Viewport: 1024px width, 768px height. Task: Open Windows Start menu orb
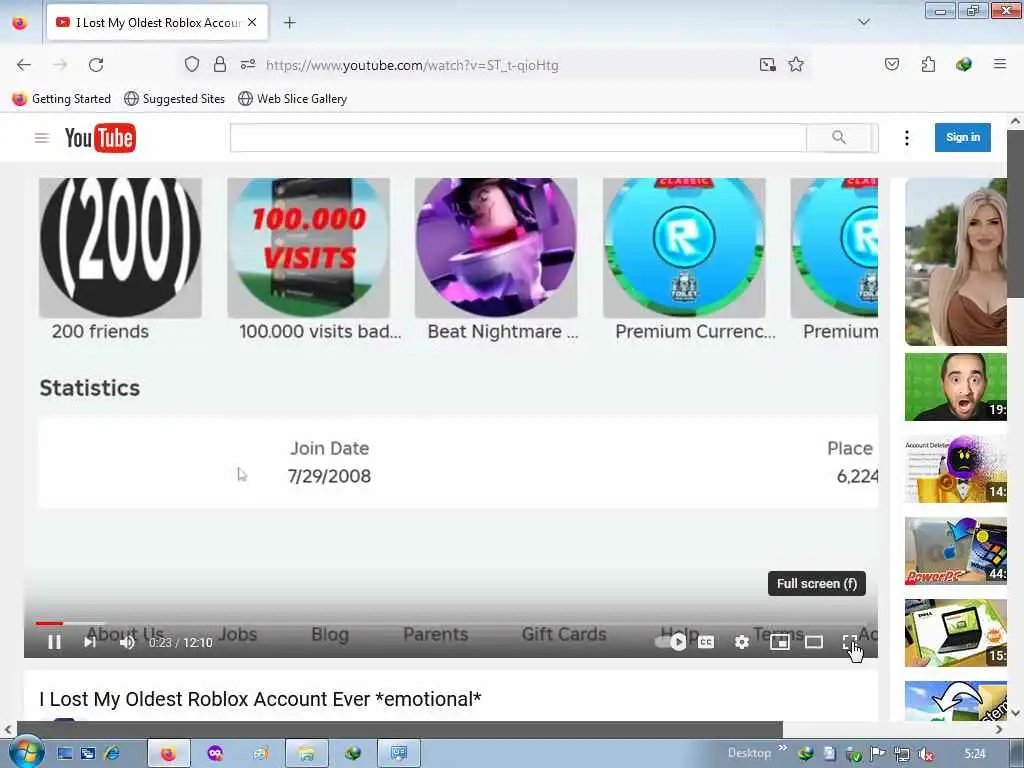[26, 752]
